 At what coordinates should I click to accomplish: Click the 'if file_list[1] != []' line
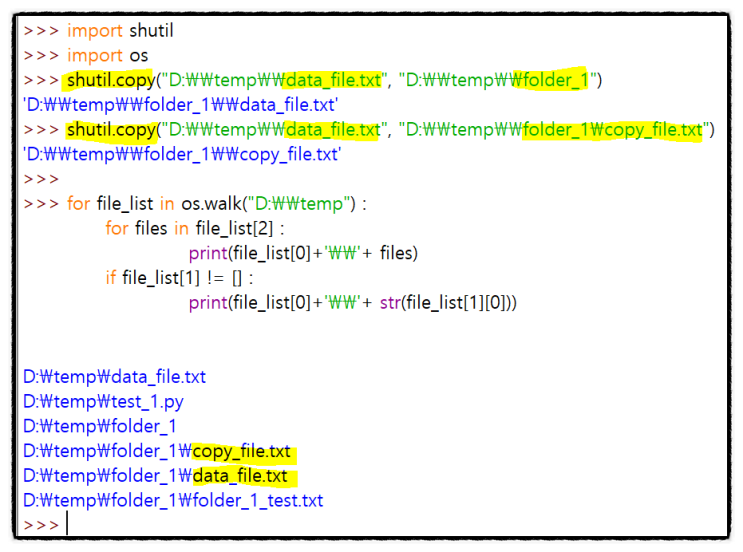click(180, 278)
